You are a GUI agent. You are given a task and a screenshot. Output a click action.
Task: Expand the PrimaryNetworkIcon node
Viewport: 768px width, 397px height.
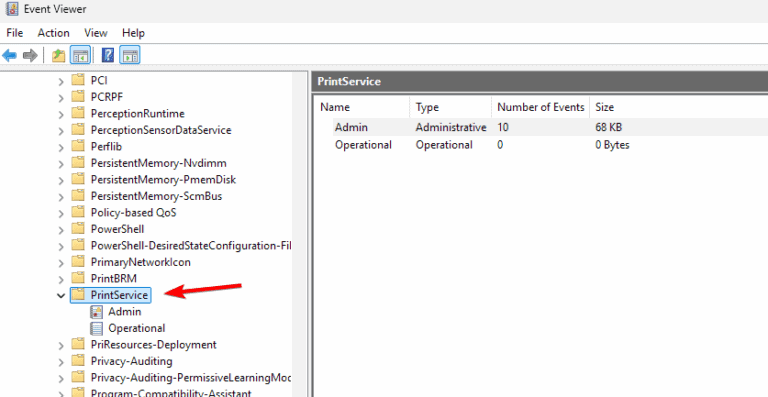pyautogui.click(x=61, y=263)
